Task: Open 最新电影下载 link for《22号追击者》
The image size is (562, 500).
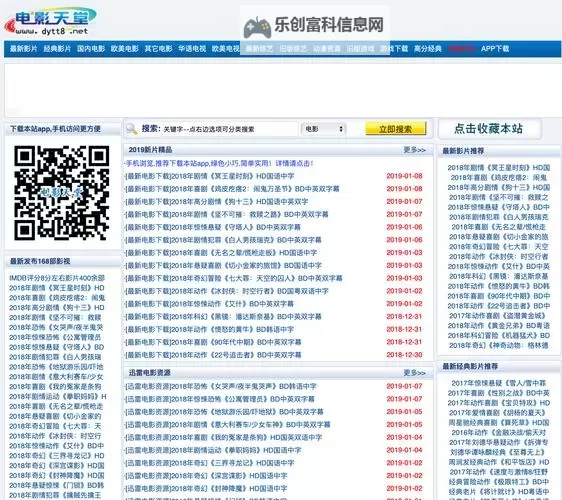Action: click(213, 355)
